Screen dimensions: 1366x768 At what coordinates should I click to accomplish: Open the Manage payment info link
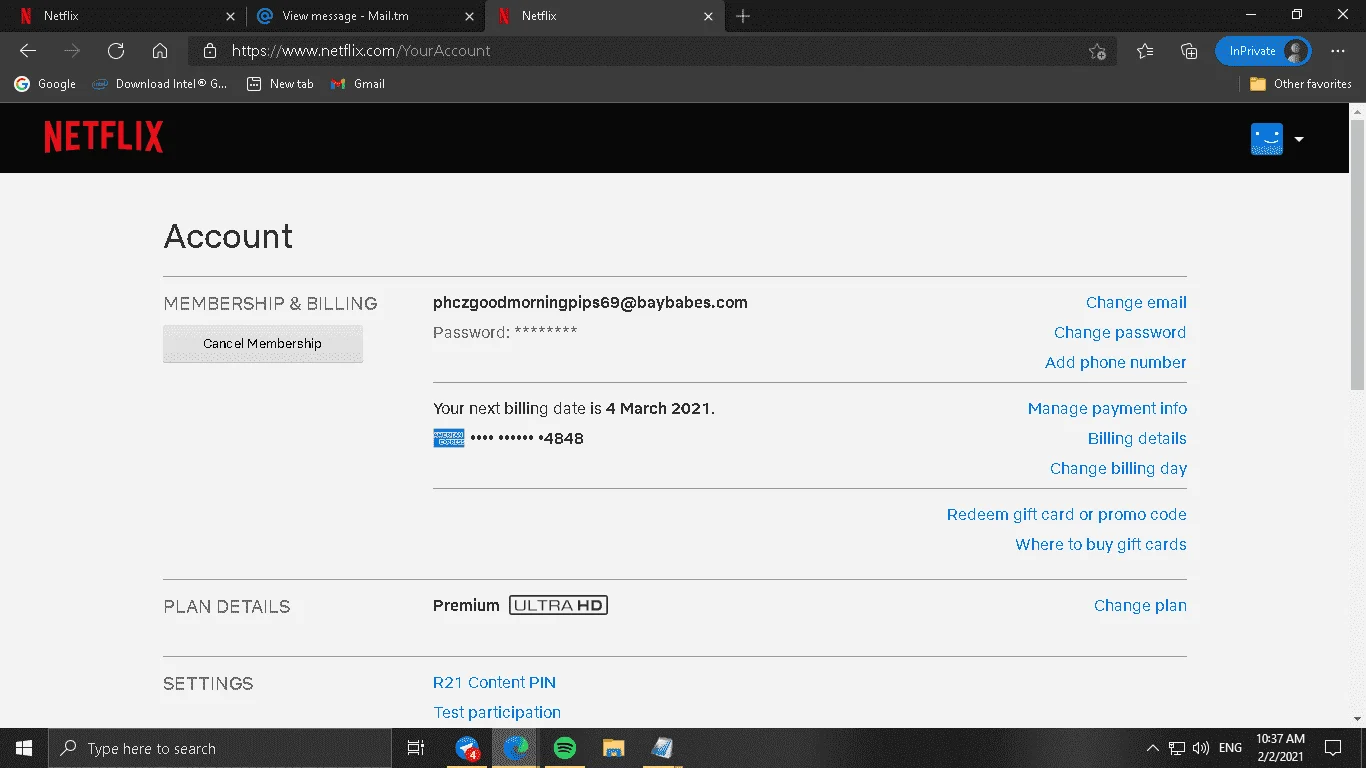[1107, 408]
